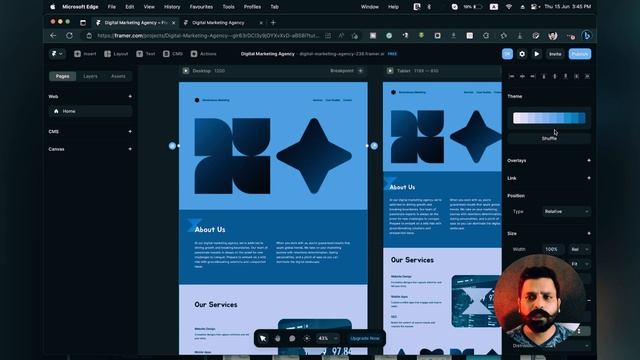The image size is (640, 360).
Task: Add a new Web page with plus
Action: pos(130,96)
